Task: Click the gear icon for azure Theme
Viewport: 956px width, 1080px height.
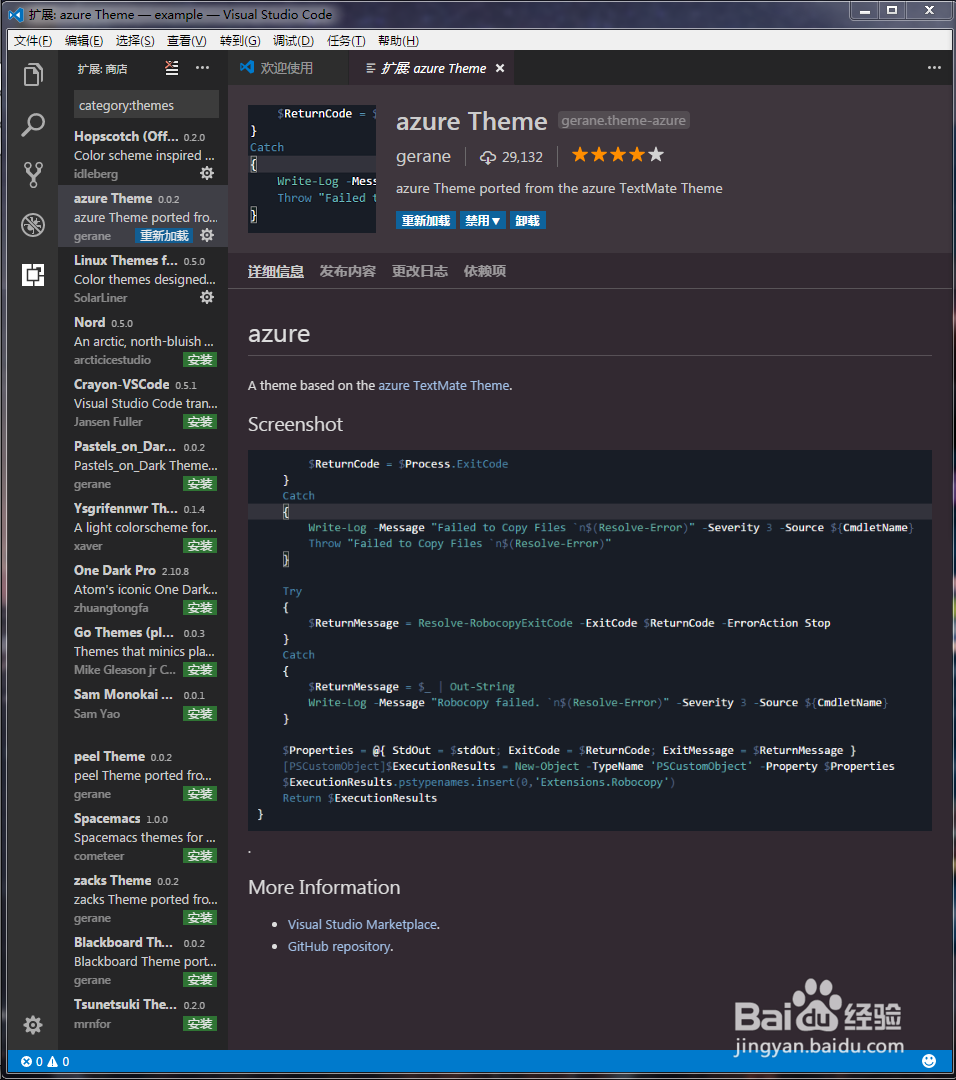Action: [207, 235]
